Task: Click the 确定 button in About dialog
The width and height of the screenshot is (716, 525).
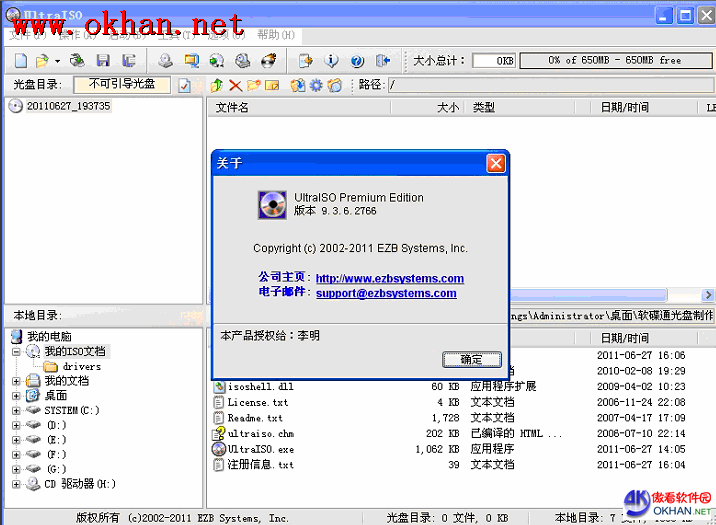Action: [x=472, y=360]
